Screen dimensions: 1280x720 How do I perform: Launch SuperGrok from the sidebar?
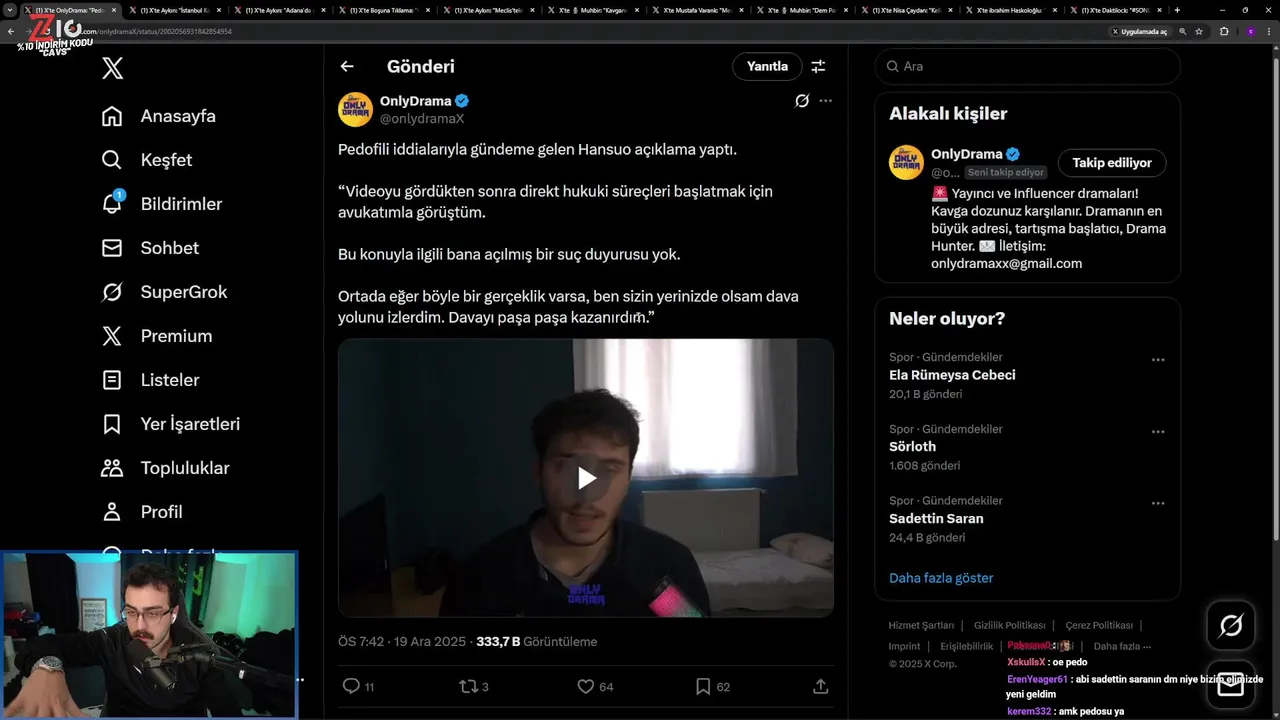coord(164,292)
